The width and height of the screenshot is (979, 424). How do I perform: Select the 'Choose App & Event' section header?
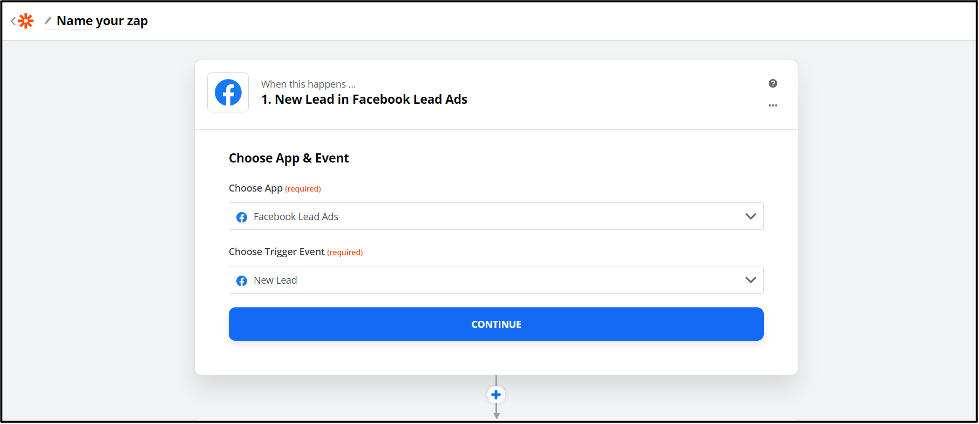coord(289,158)
